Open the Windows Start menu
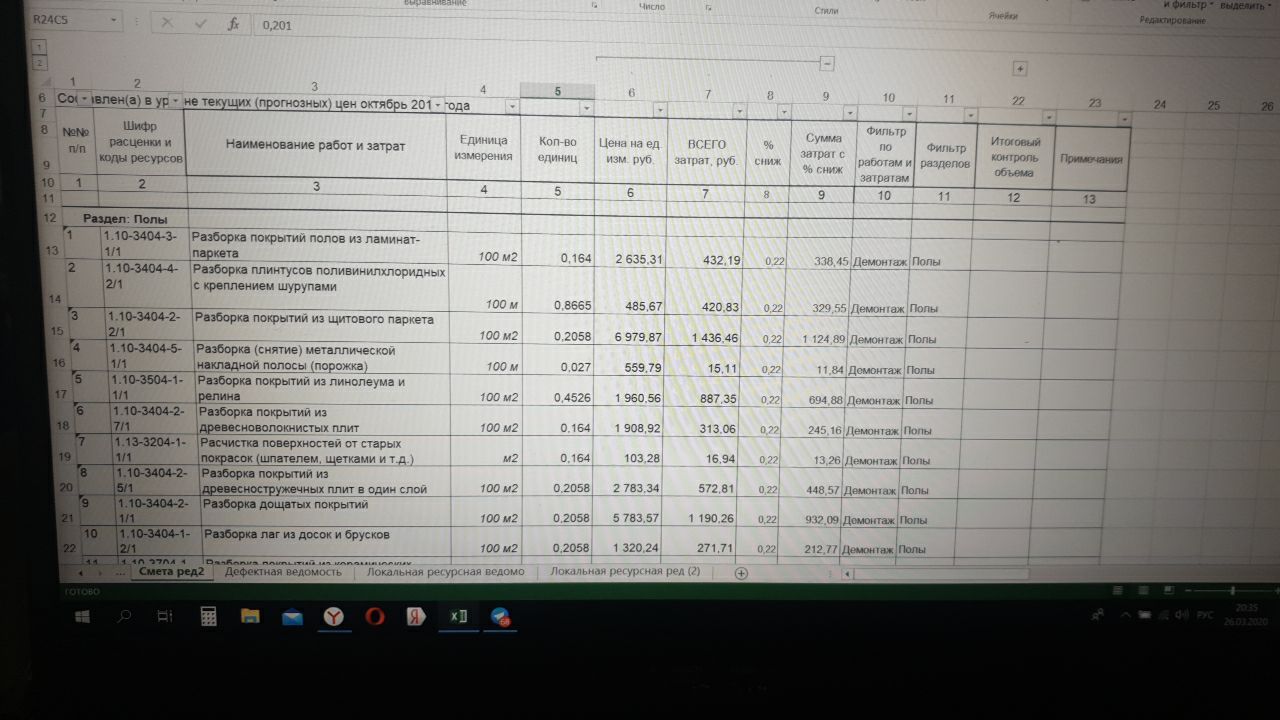 point(83,617)
